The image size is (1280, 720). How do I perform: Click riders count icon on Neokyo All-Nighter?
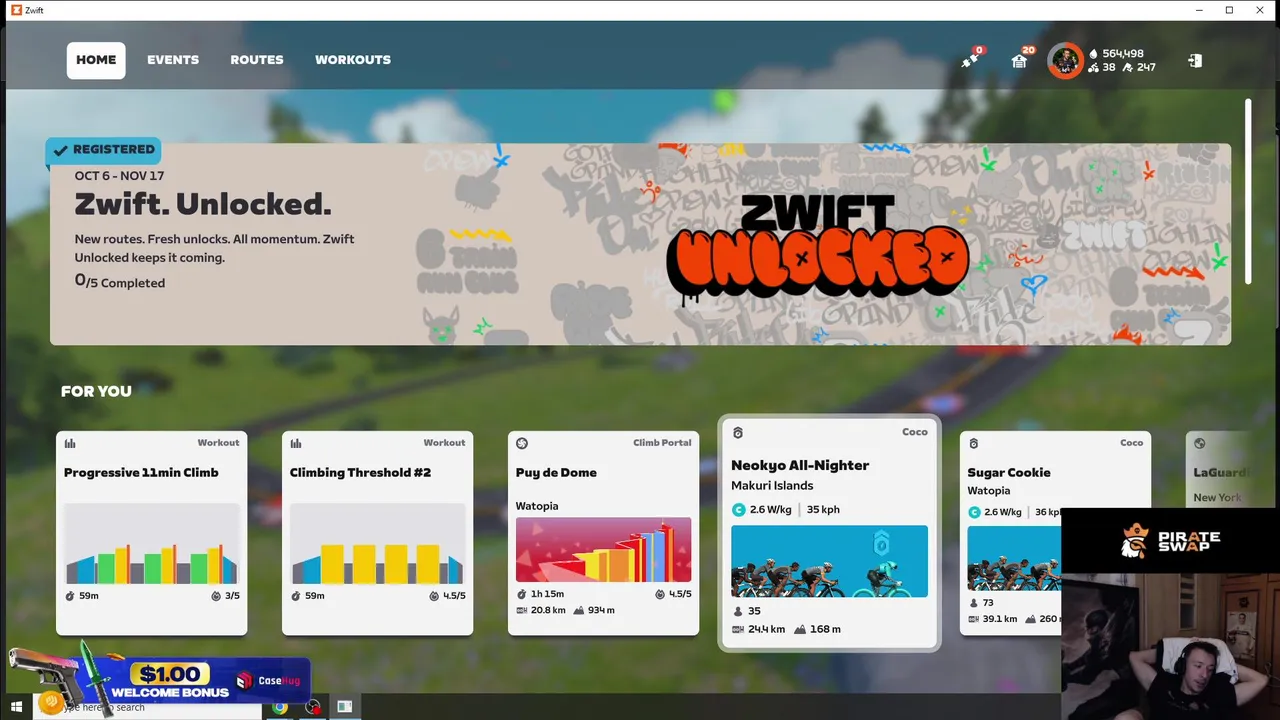coord(738,611)
